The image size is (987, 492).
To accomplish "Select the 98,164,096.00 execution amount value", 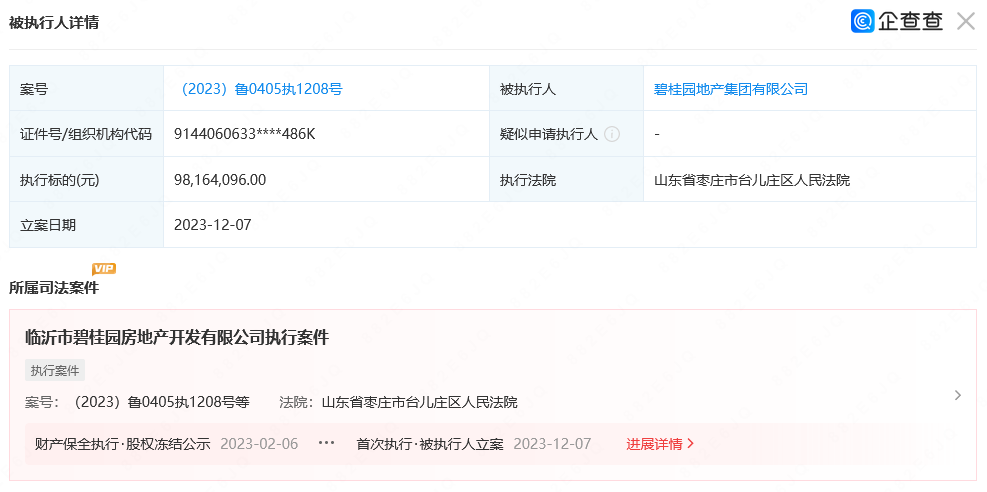I will pos(220,180).
